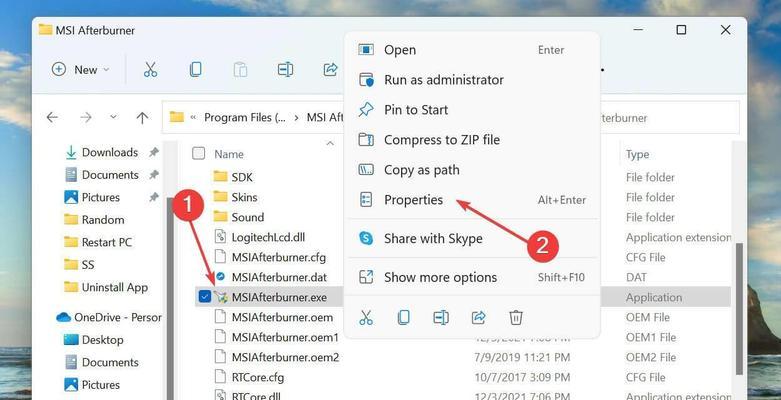Screen dimensions: 781x400
Task: Choose Compress to ZIP file
Action: 472,140
